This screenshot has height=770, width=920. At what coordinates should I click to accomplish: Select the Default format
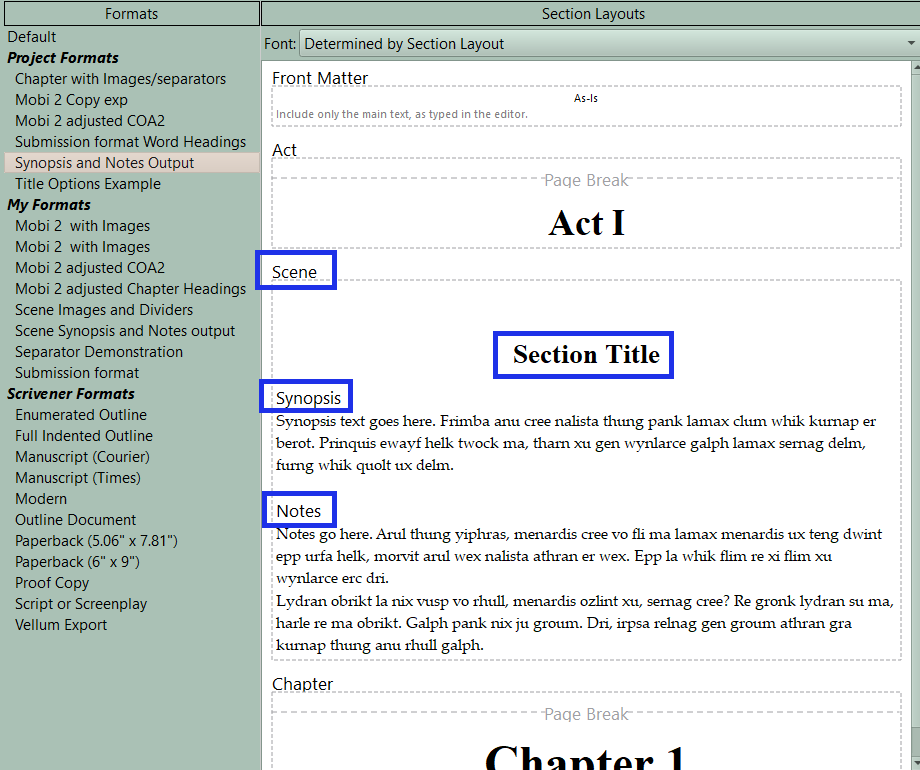32,37
